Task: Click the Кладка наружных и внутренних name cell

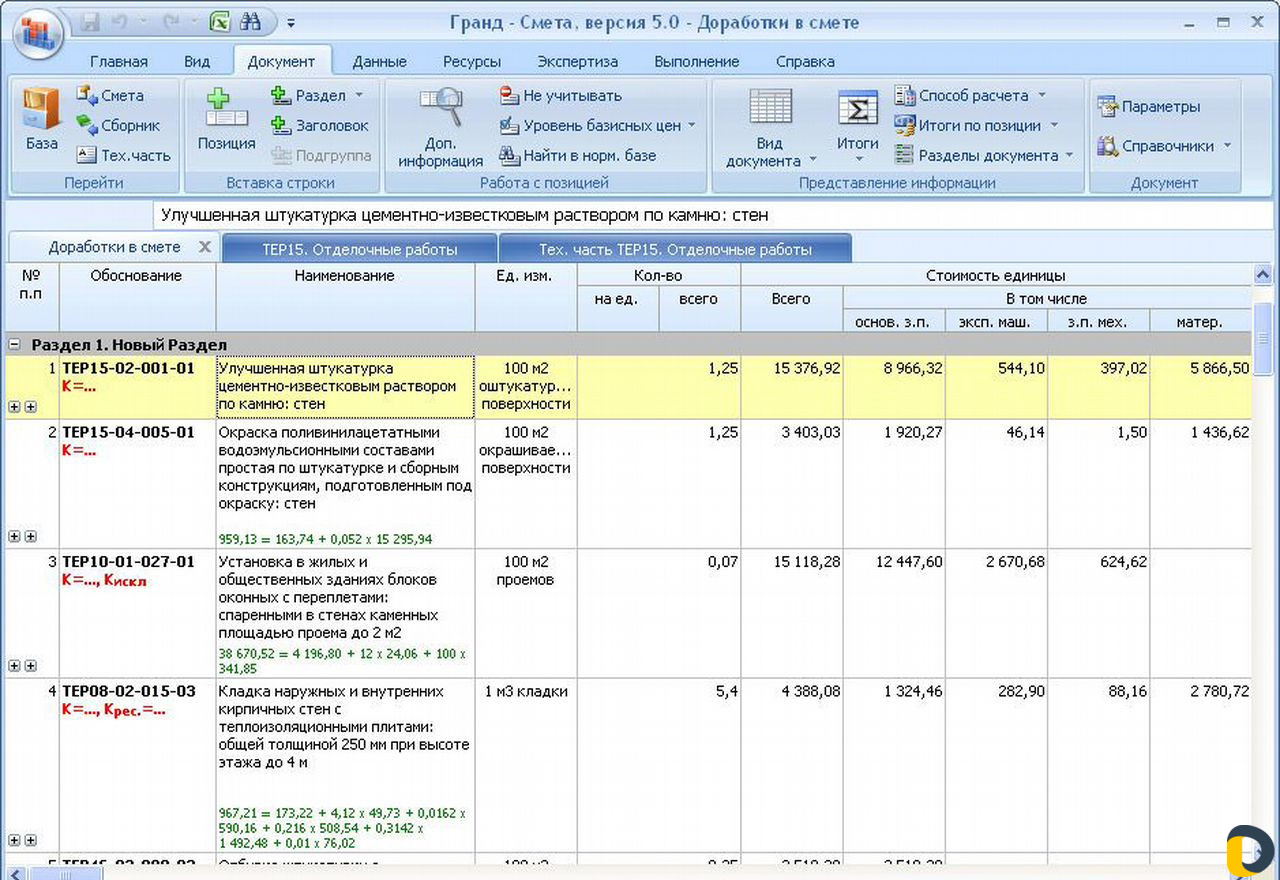Action: pyautogui.click(x=345, y=765)
